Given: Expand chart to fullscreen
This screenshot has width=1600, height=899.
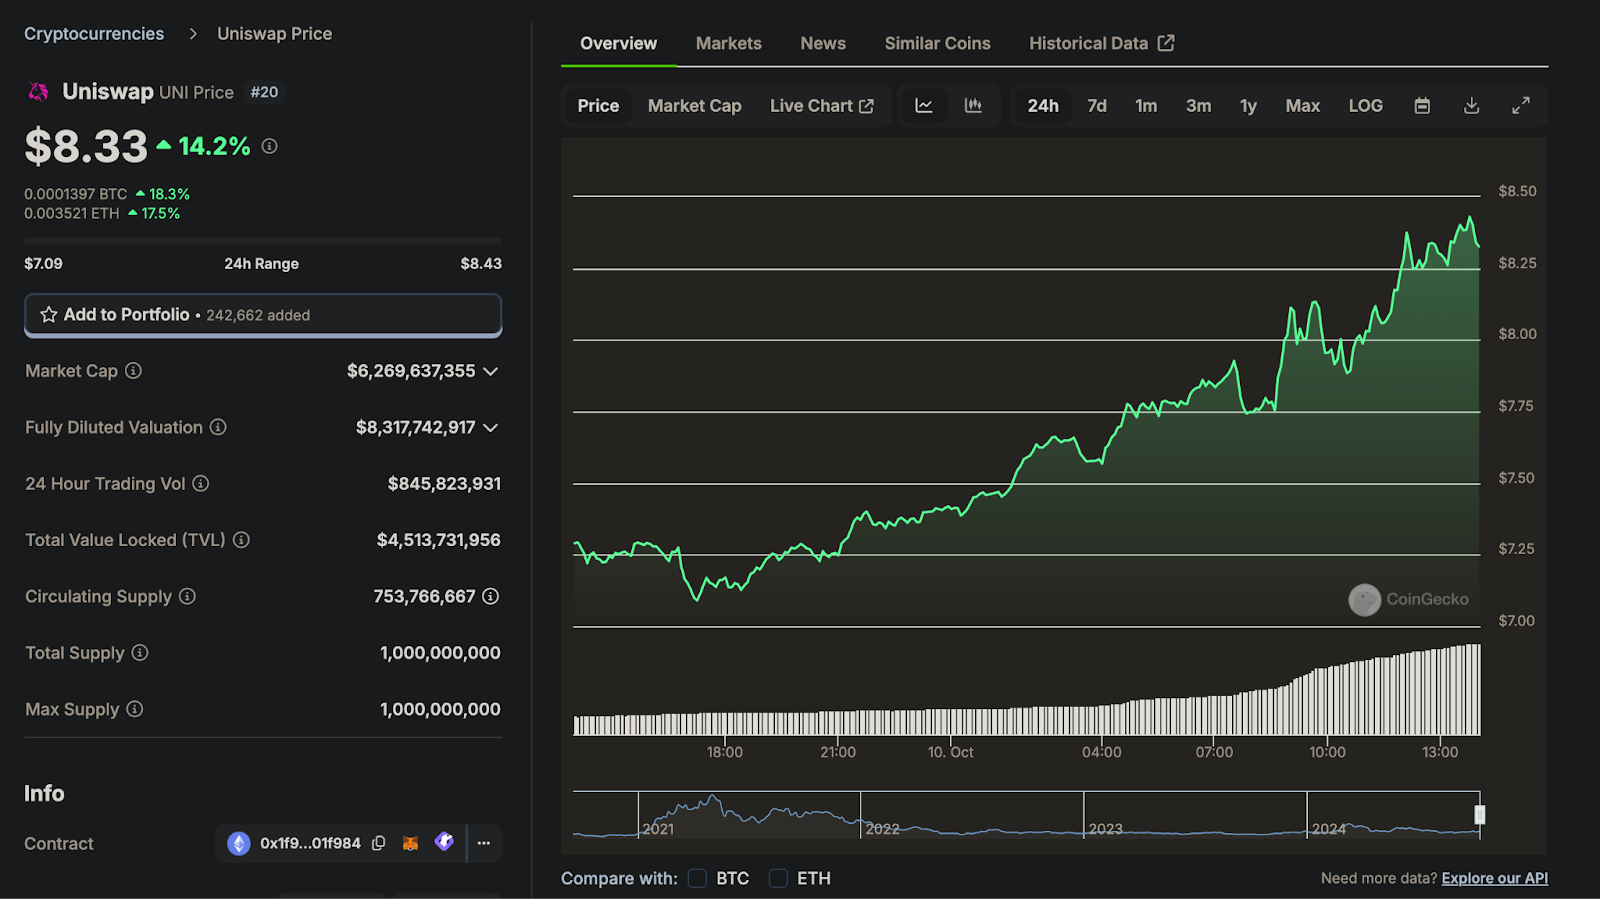Looking at the screenshot, I should pos(1521,106).
